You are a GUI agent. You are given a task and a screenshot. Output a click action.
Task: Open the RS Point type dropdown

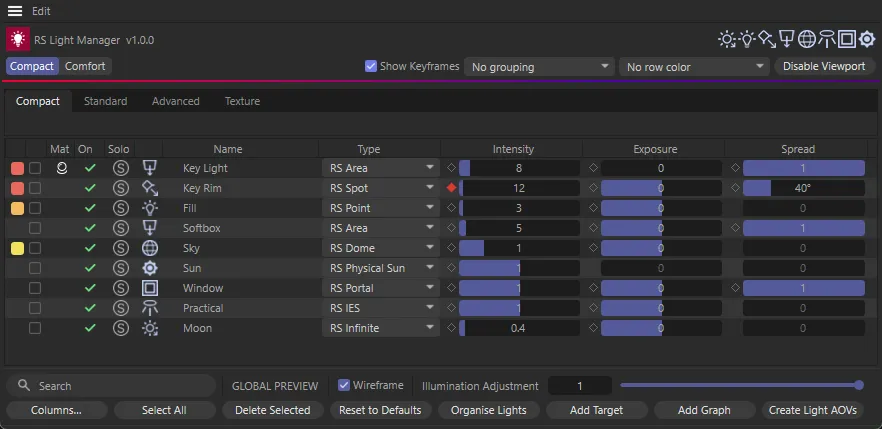click(381, 208)
